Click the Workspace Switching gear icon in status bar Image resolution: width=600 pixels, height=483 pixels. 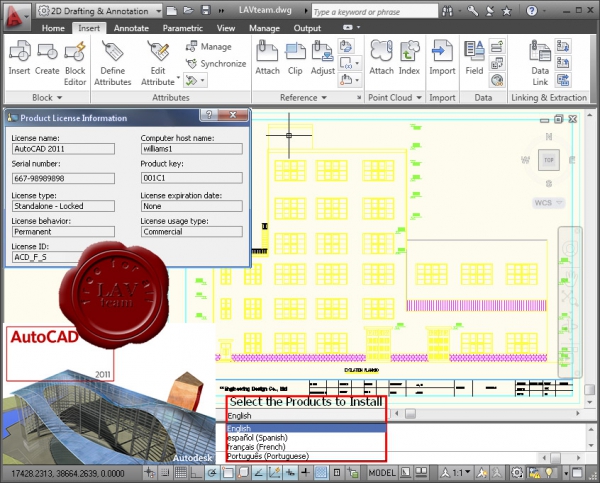pos(517,473)
